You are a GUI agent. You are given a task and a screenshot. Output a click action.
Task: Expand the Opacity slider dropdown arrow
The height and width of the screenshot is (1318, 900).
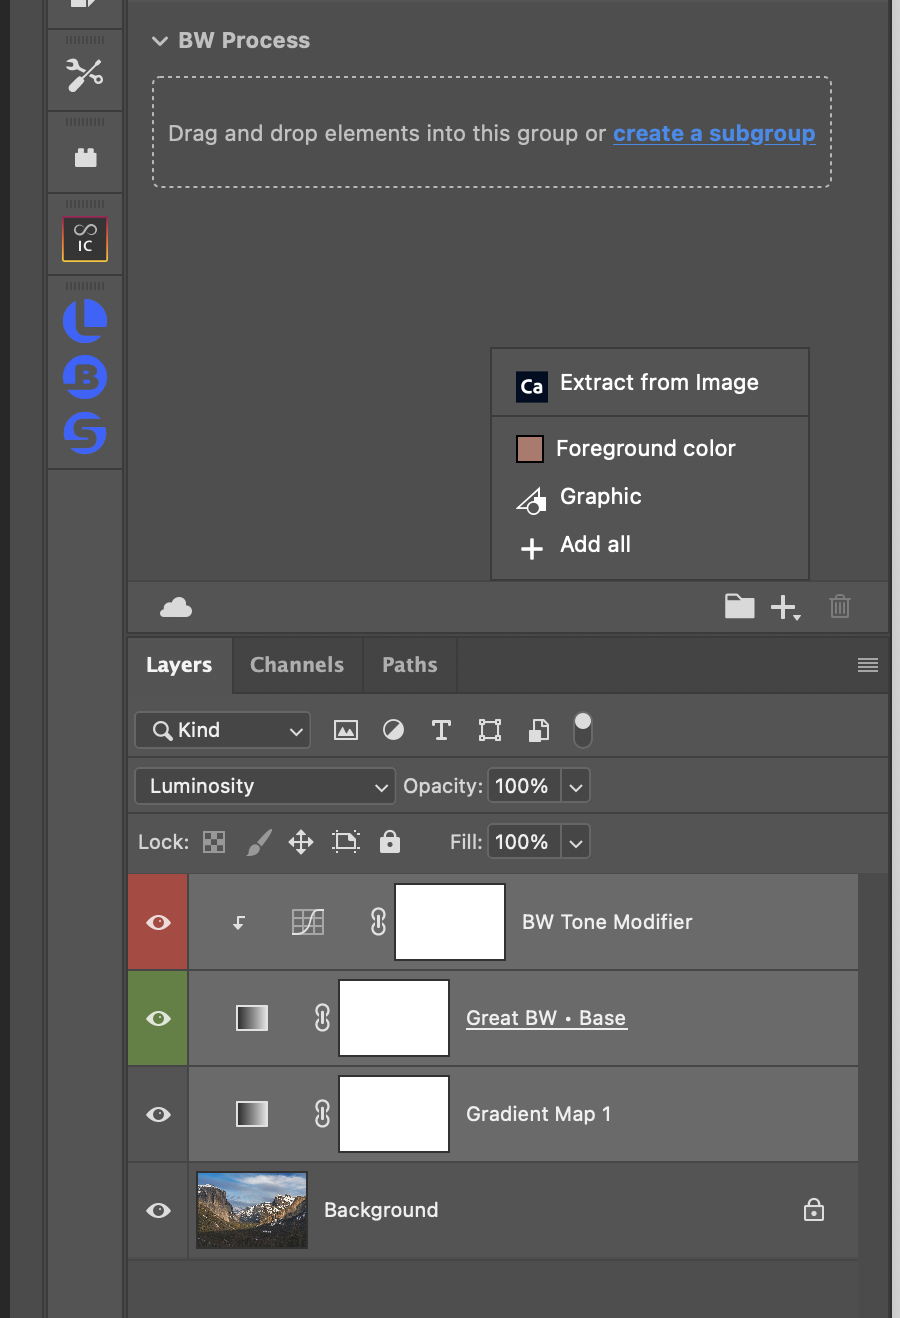[576, 786]
